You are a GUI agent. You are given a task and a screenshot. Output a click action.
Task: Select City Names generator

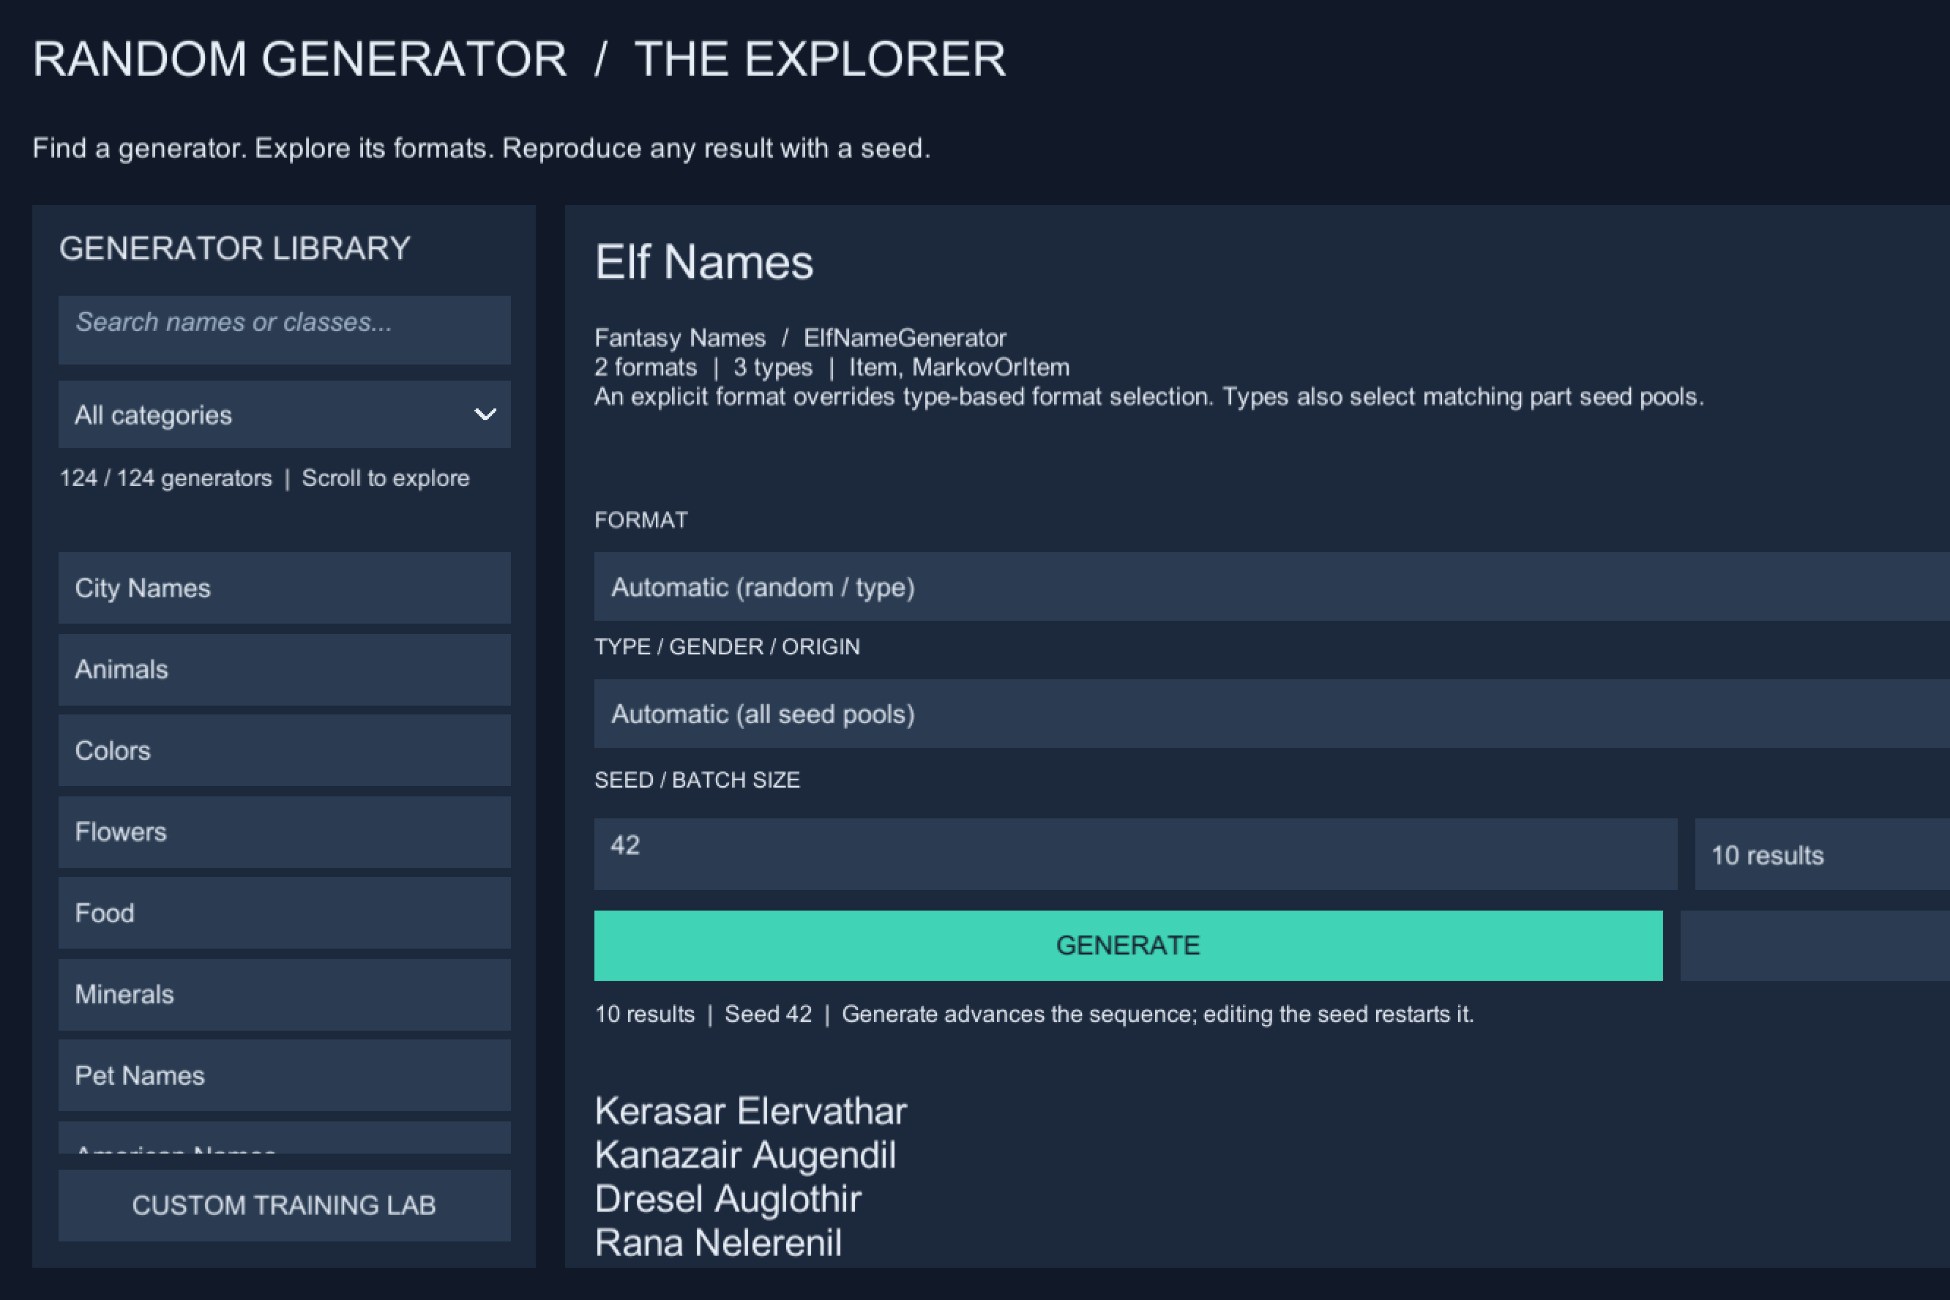(284, 588)
